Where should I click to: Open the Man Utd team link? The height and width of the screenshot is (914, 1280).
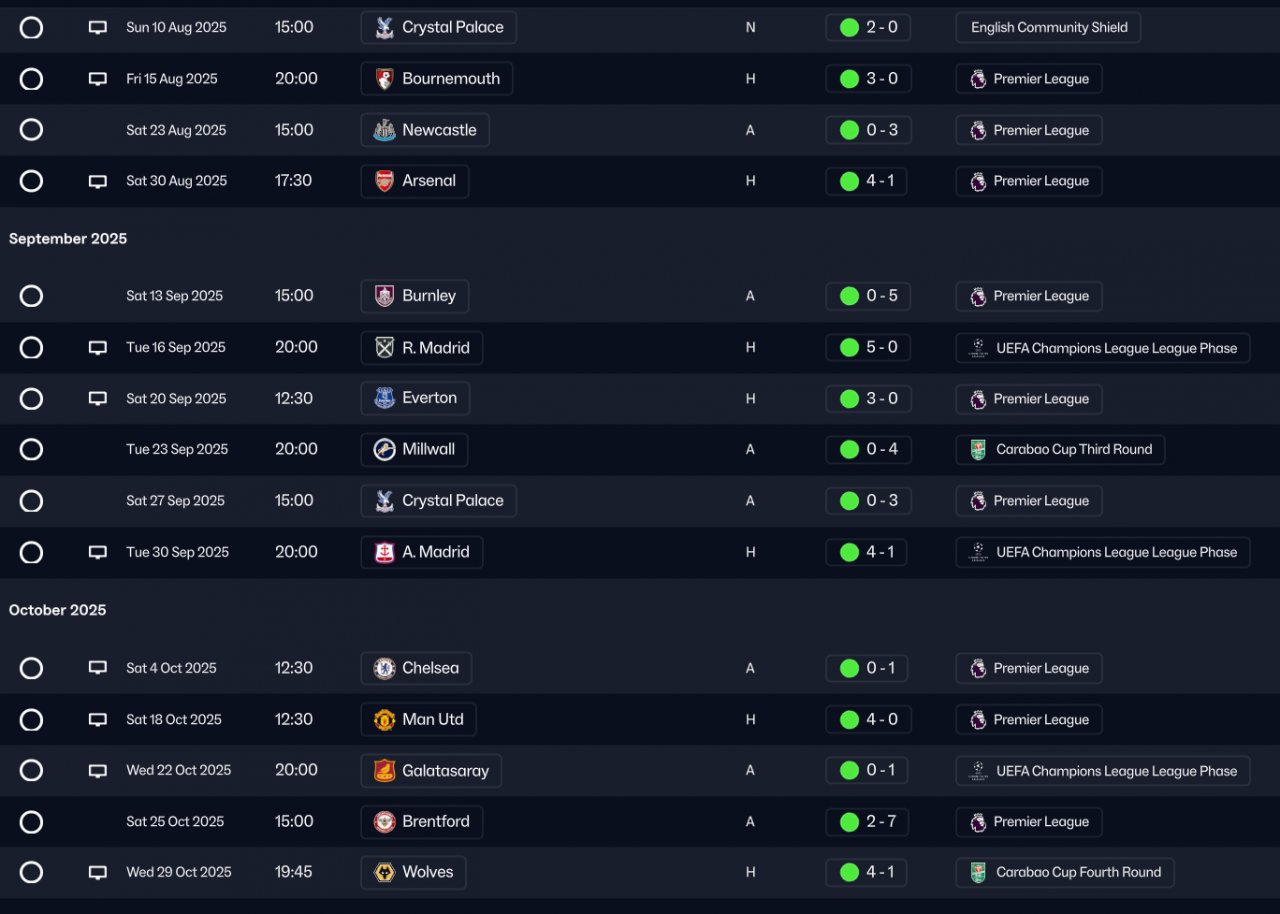tap(432, 720)
